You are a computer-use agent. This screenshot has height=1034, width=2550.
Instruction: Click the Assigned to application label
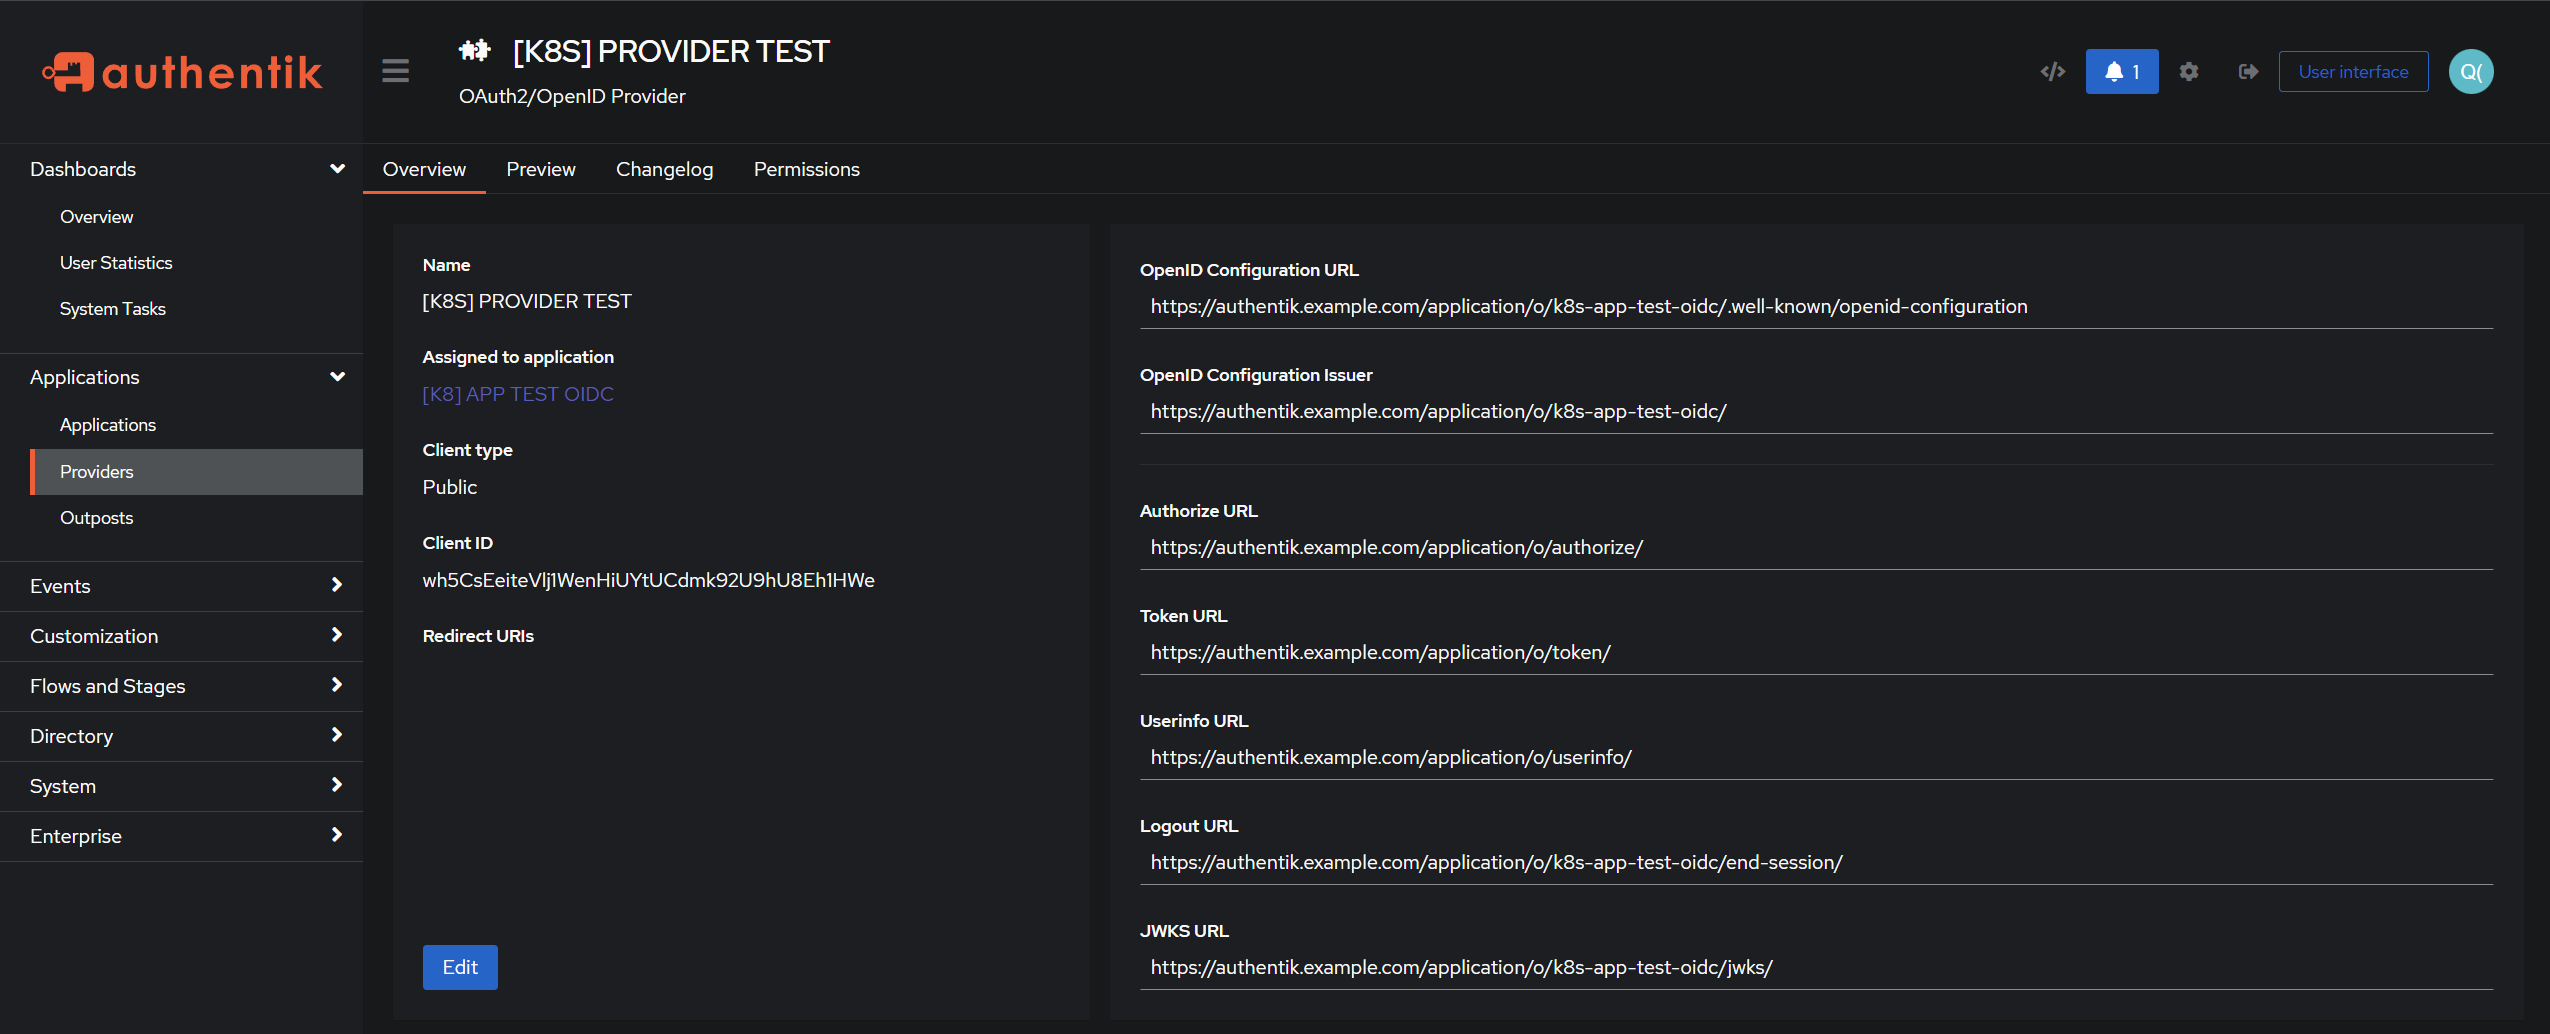click(x=518, y=357)
